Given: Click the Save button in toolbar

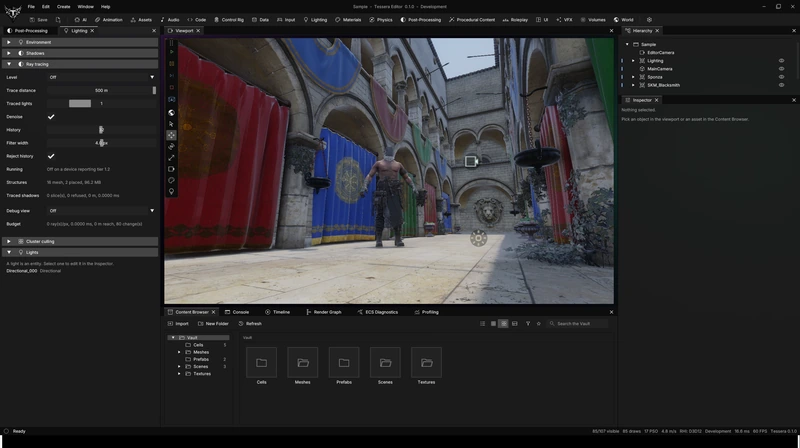Looking at the screenshot, I should point(38,20).
